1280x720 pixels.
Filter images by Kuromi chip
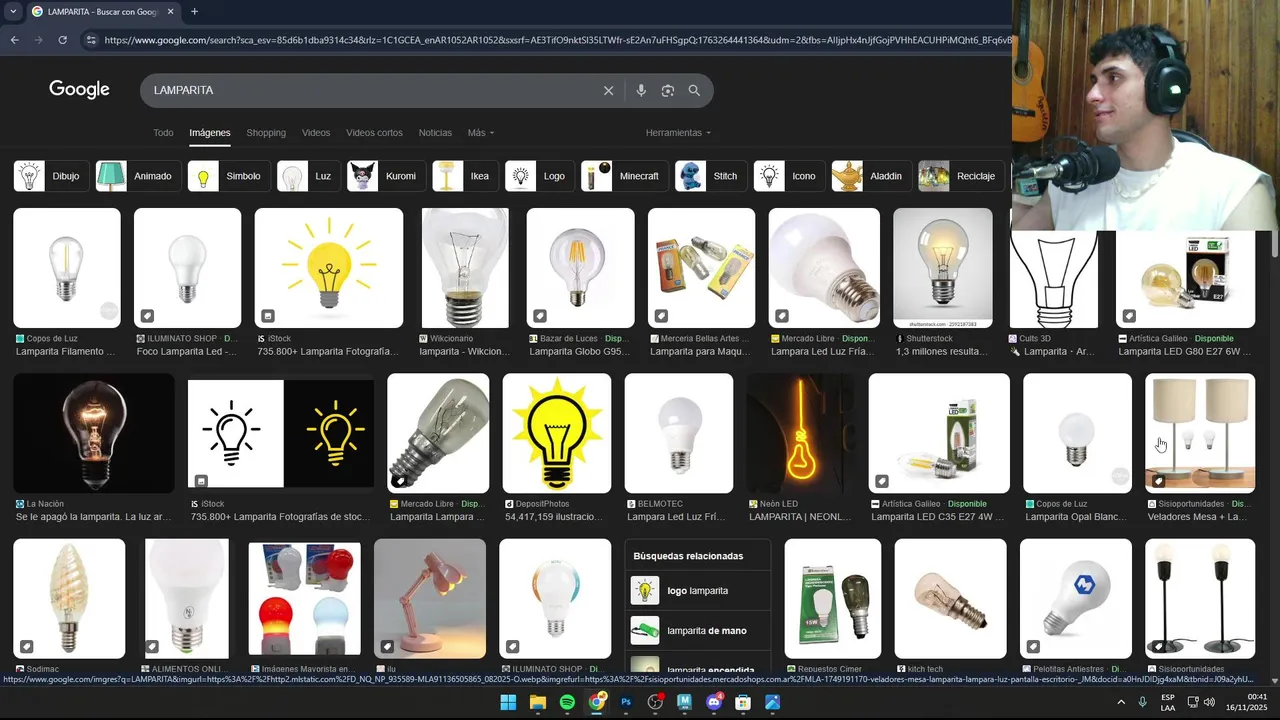click(385, 176)
